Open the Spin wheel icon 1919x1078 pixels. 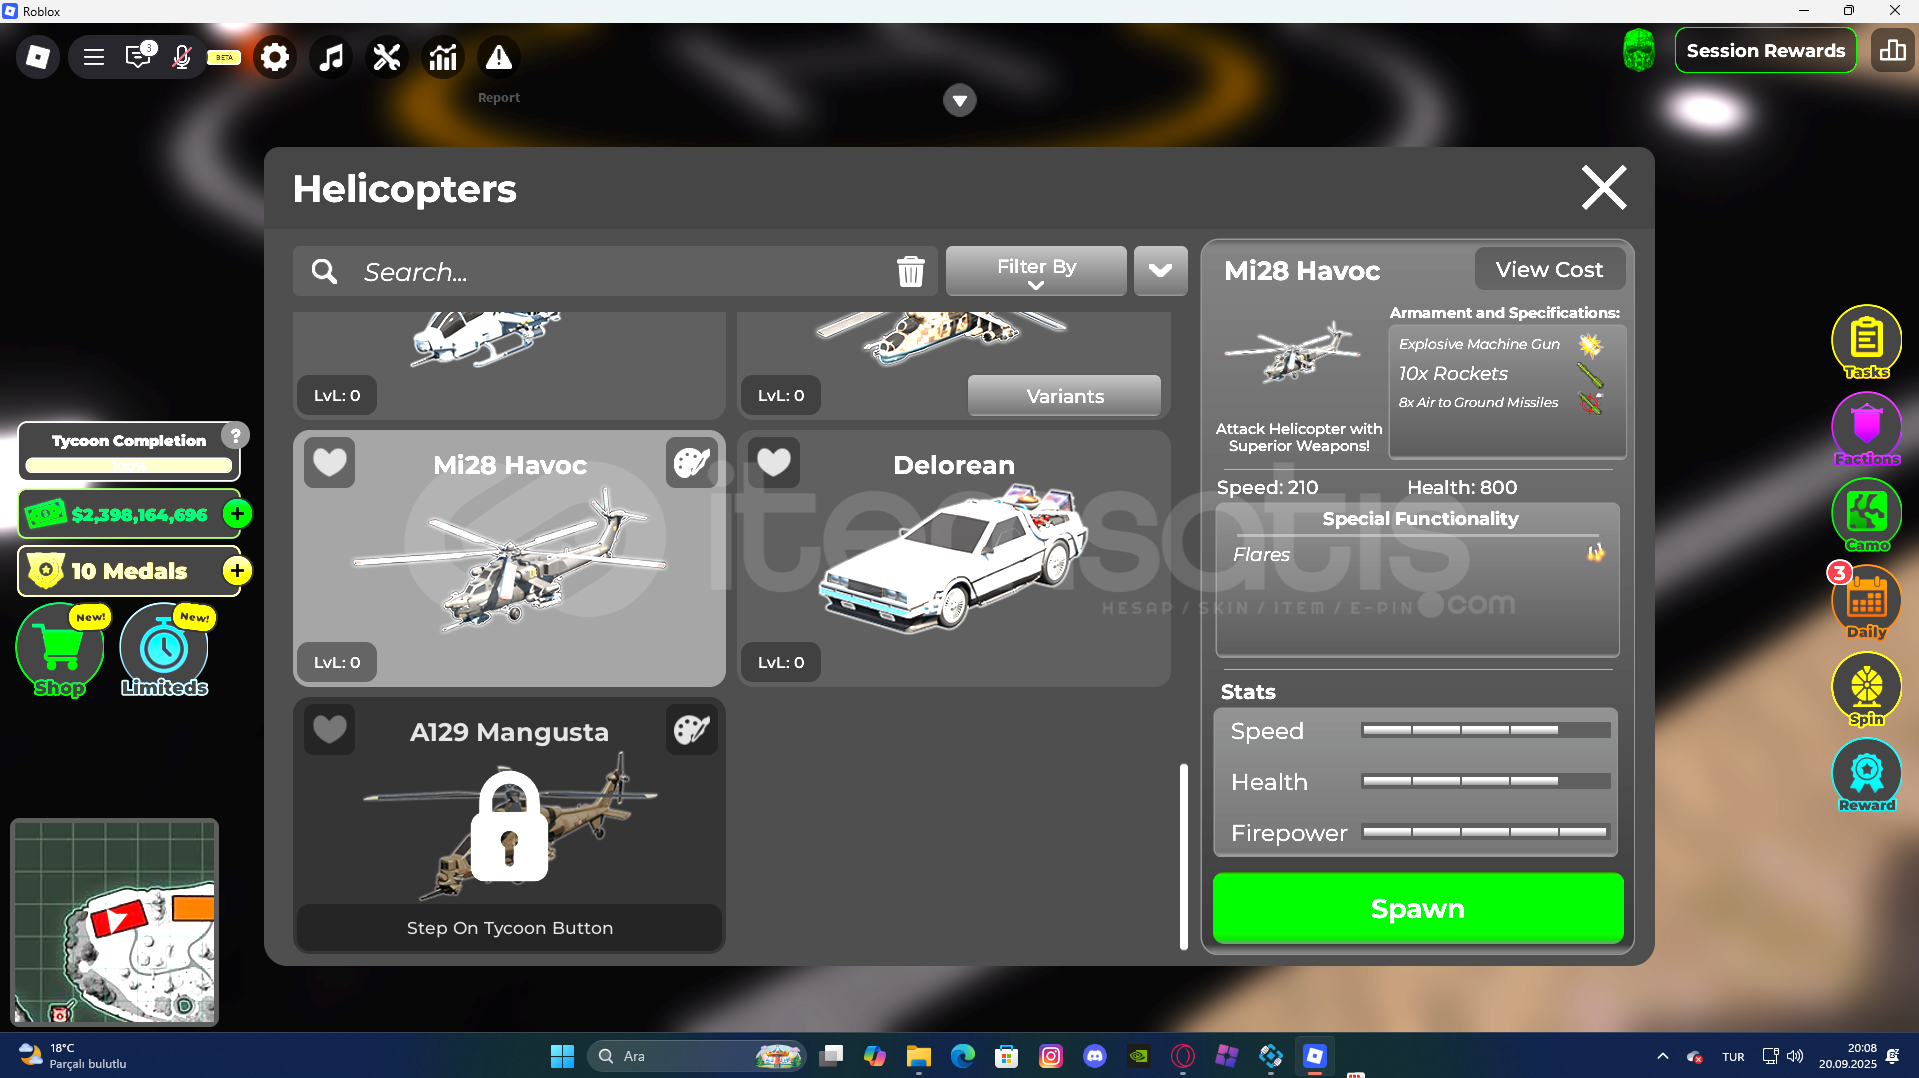1866,688
